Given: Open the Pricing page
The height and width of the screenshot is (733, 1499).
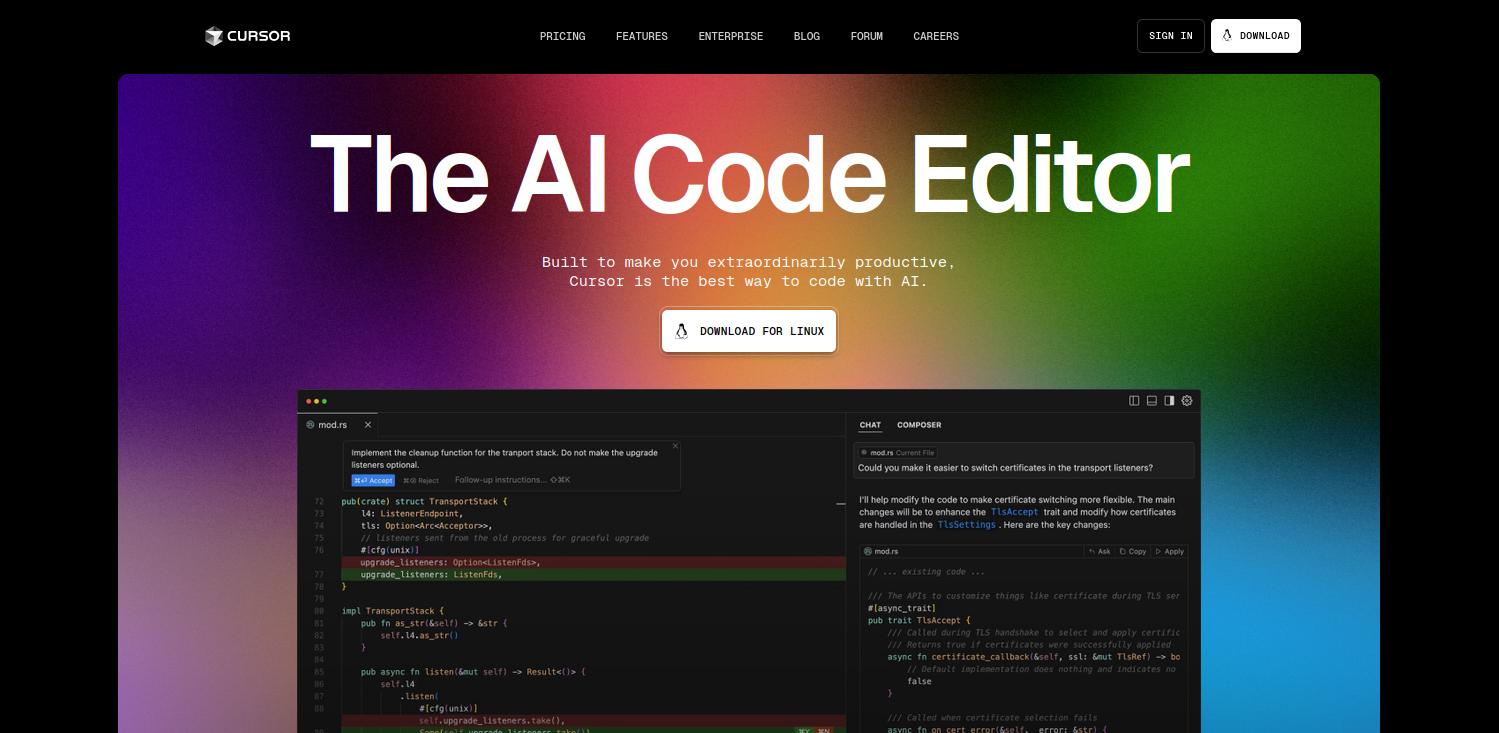Looking at the screenshot, I should click(563, 36).
